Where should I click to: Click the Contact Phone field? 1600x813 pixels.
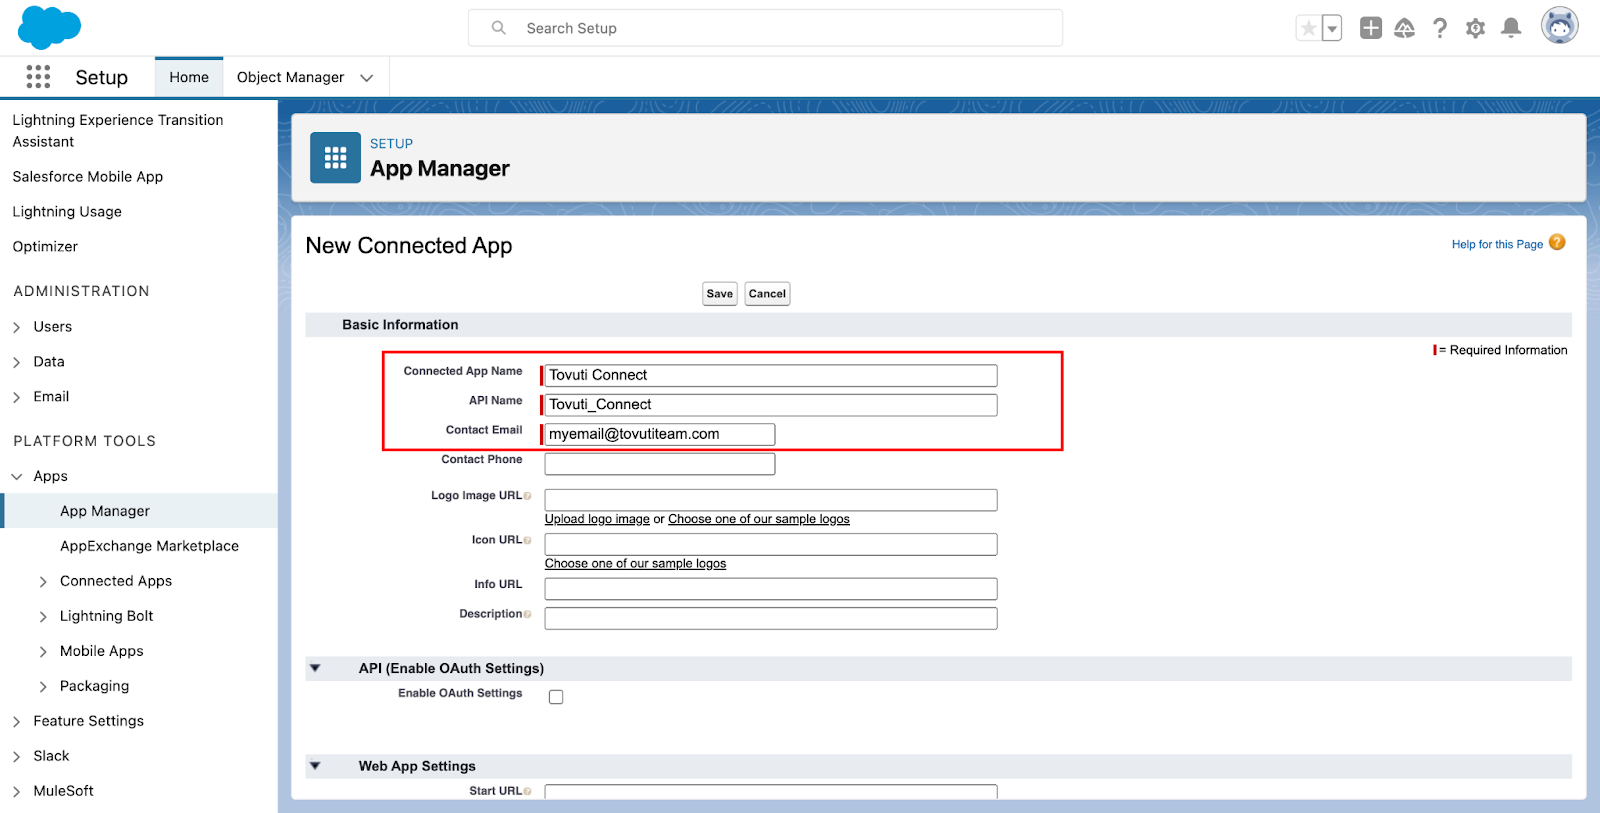pos(660,464)
